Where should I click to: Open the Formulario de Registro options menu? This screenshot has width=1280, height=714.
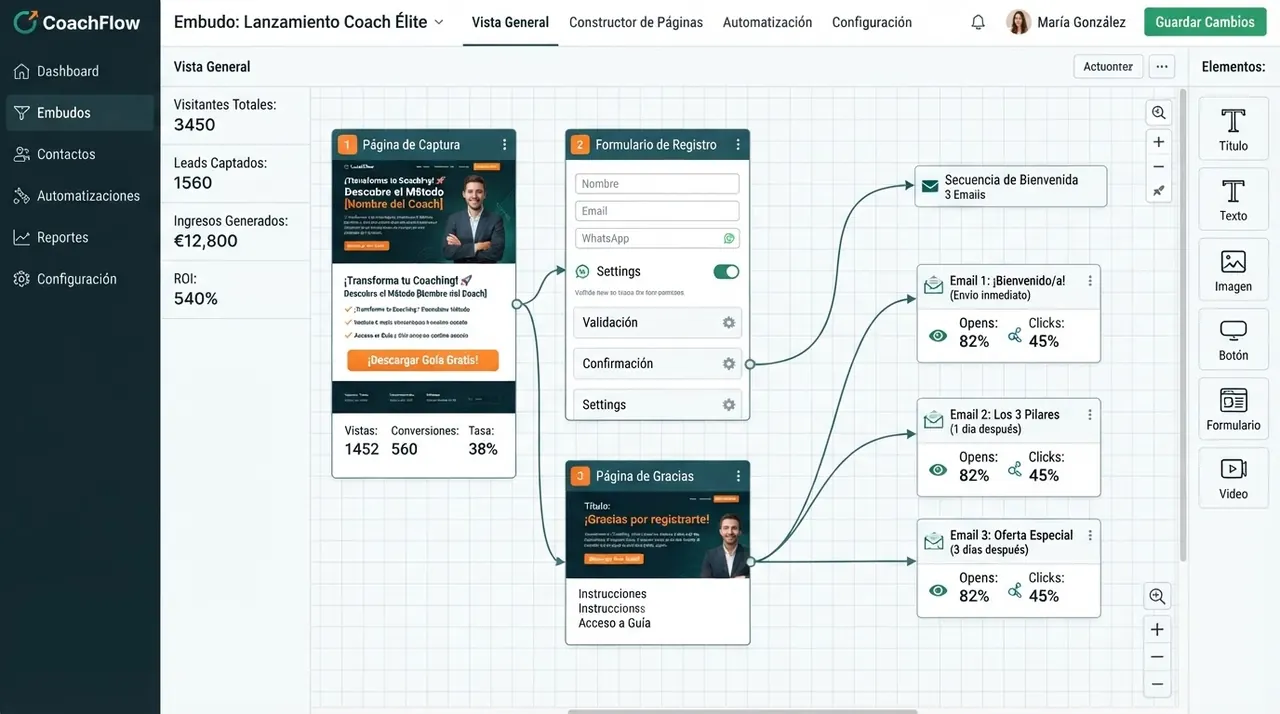(738, 145)
